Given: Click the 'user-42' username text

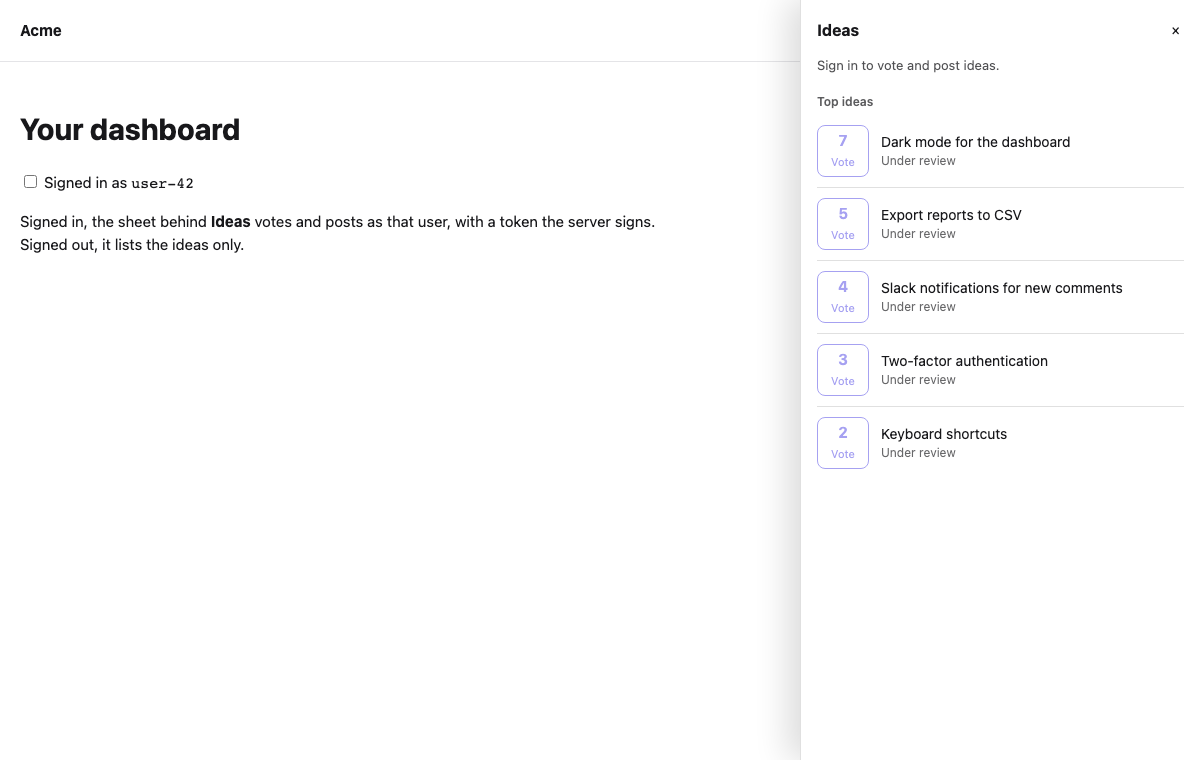Looking at the screenshot, I should (x=162, y=184).
